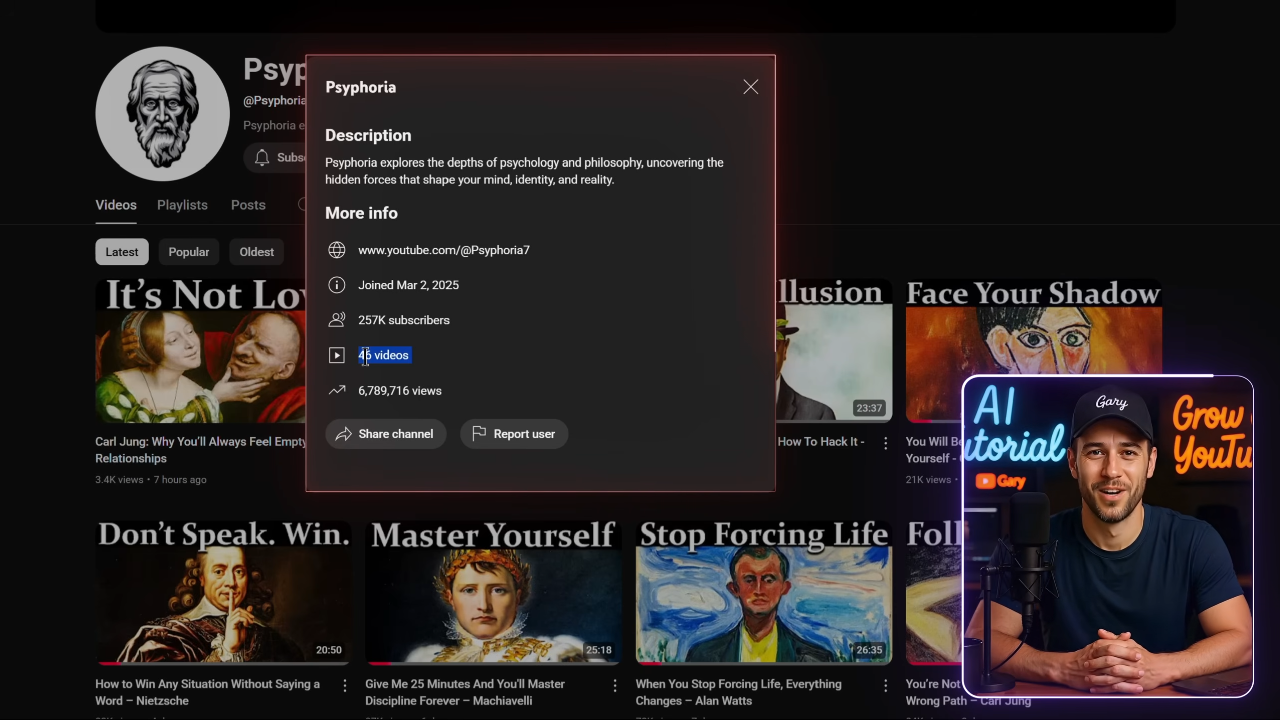
Task: Open Give Me 25 Minutes video title
Action: pyautogui.click(x=465, y=692)
